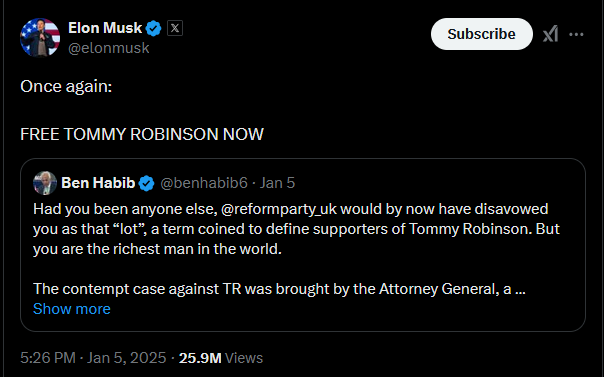Expand quoted post with Show more
604x377 pixels.
click(x=72, y=309)
